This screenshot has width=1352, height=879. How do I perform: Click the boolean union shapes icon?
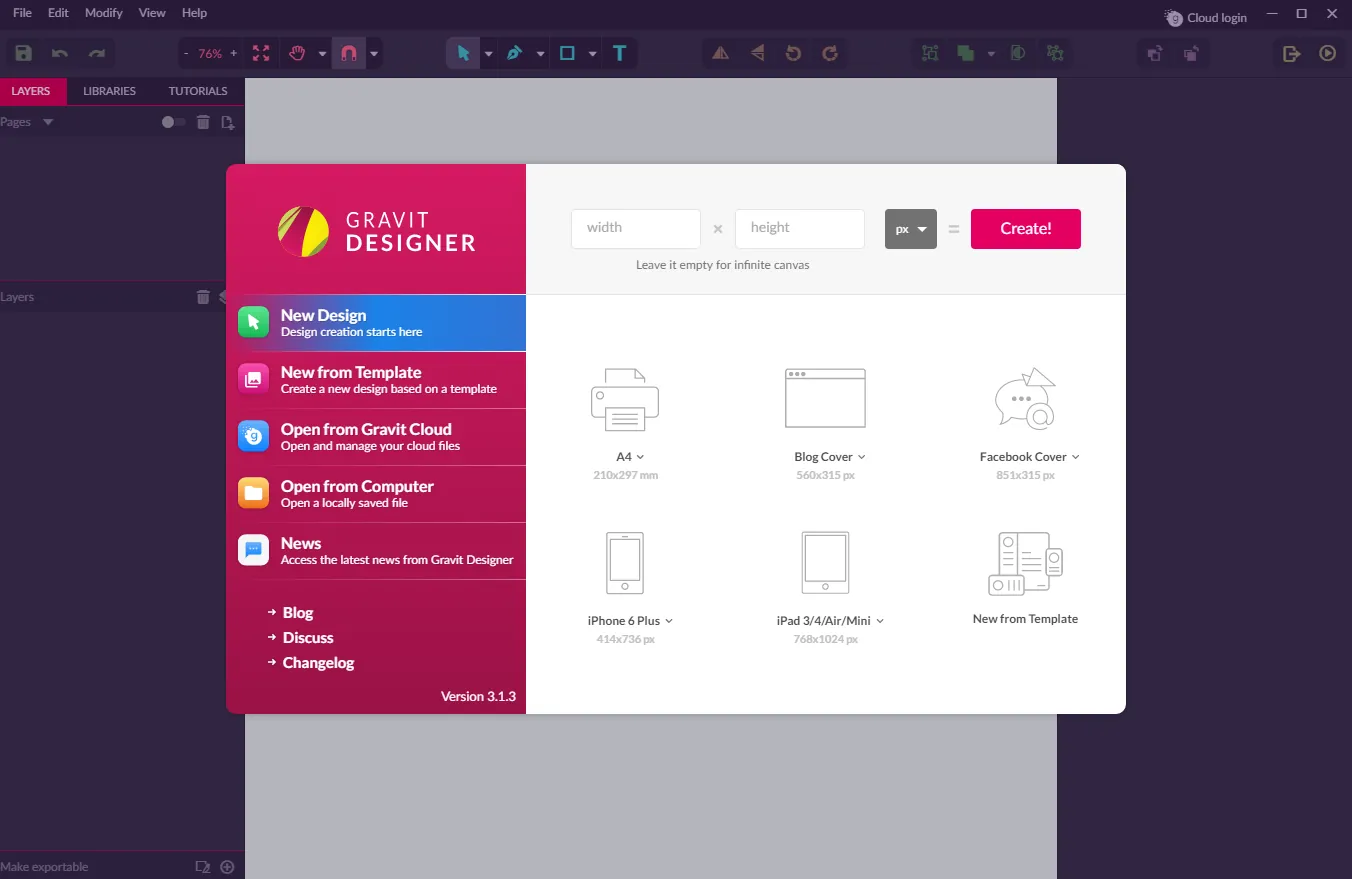coord(965,53)
